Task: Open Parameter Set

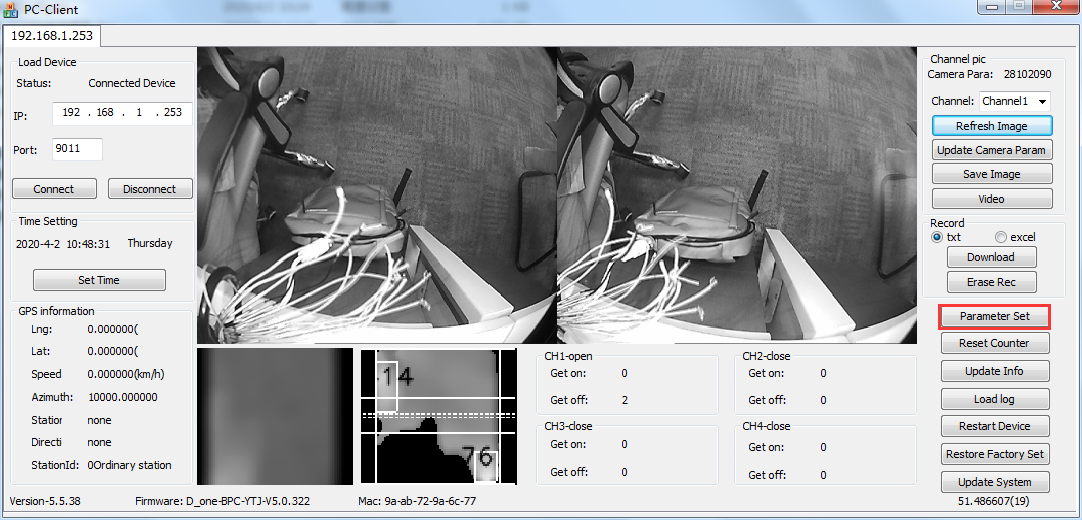Action: click(x=994, y=317)
